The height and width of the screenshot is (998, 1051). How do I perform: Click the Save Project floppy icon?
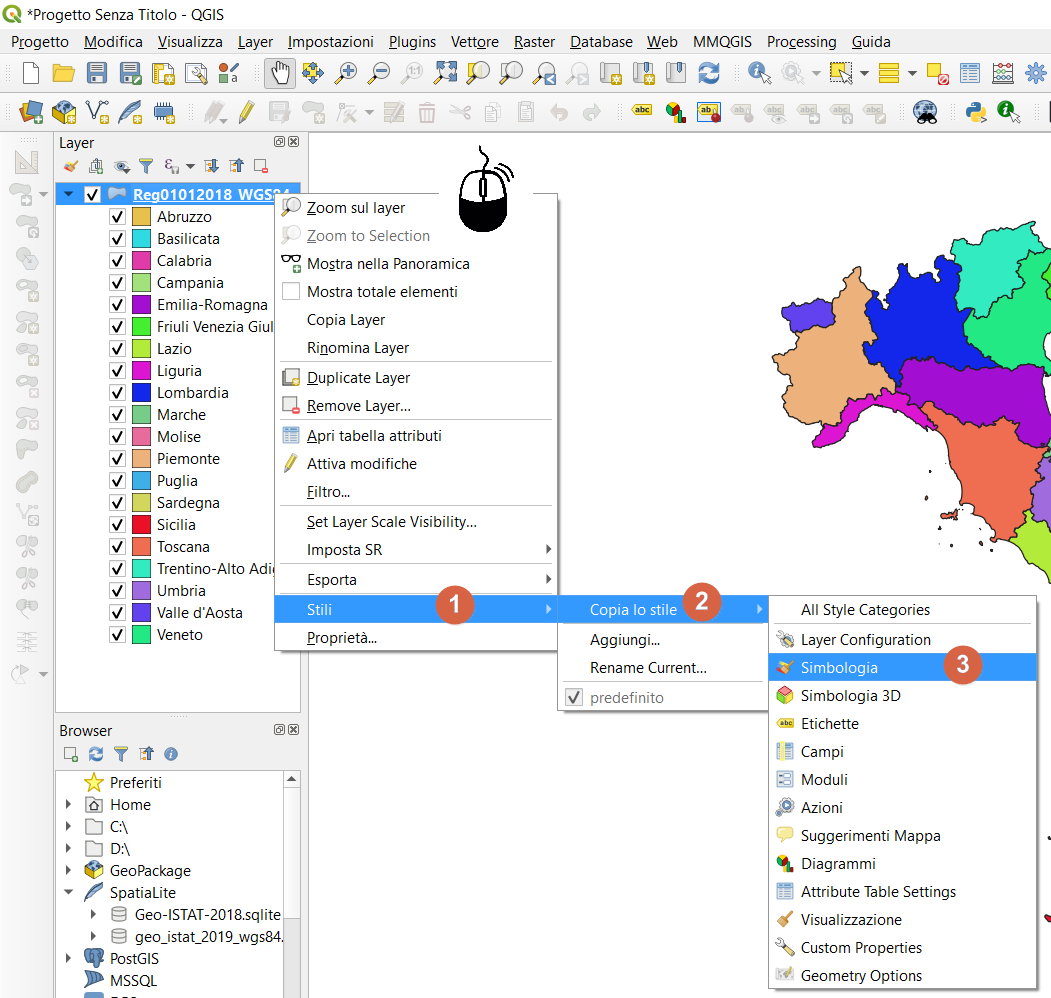(x=97, y=73)
